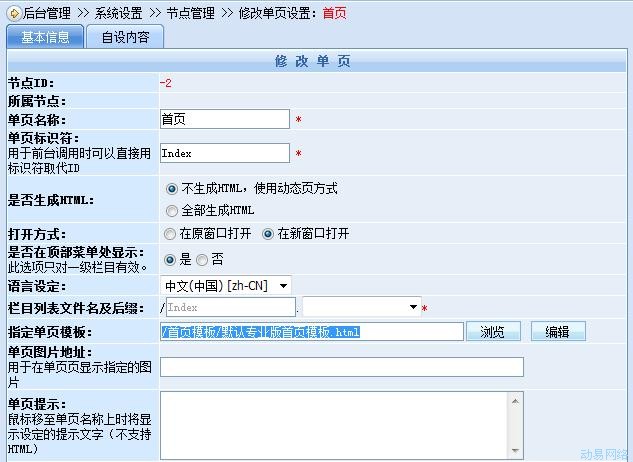Open the 后台管理 breadcrumb link

(x=48, y=12)
